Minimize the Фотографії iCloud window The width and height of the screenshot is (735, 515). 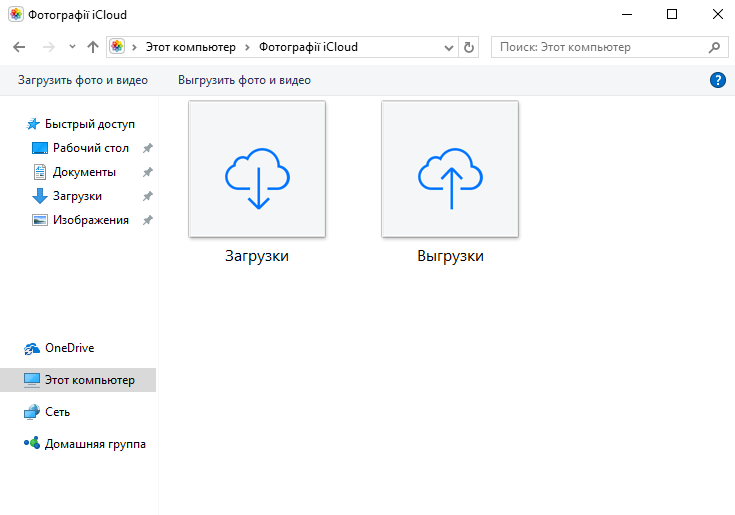(627, 15)
